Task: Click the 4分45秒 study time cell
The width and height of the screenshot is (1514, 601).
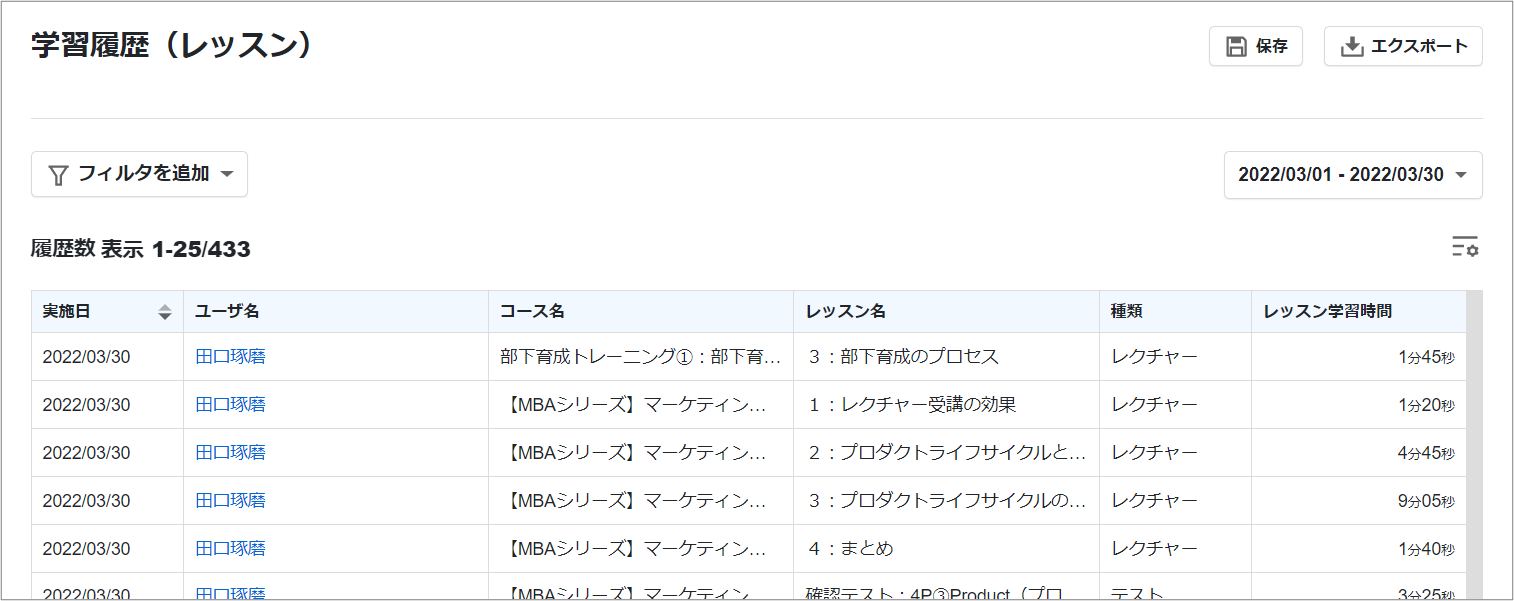Action: [x=1359, y=453]
